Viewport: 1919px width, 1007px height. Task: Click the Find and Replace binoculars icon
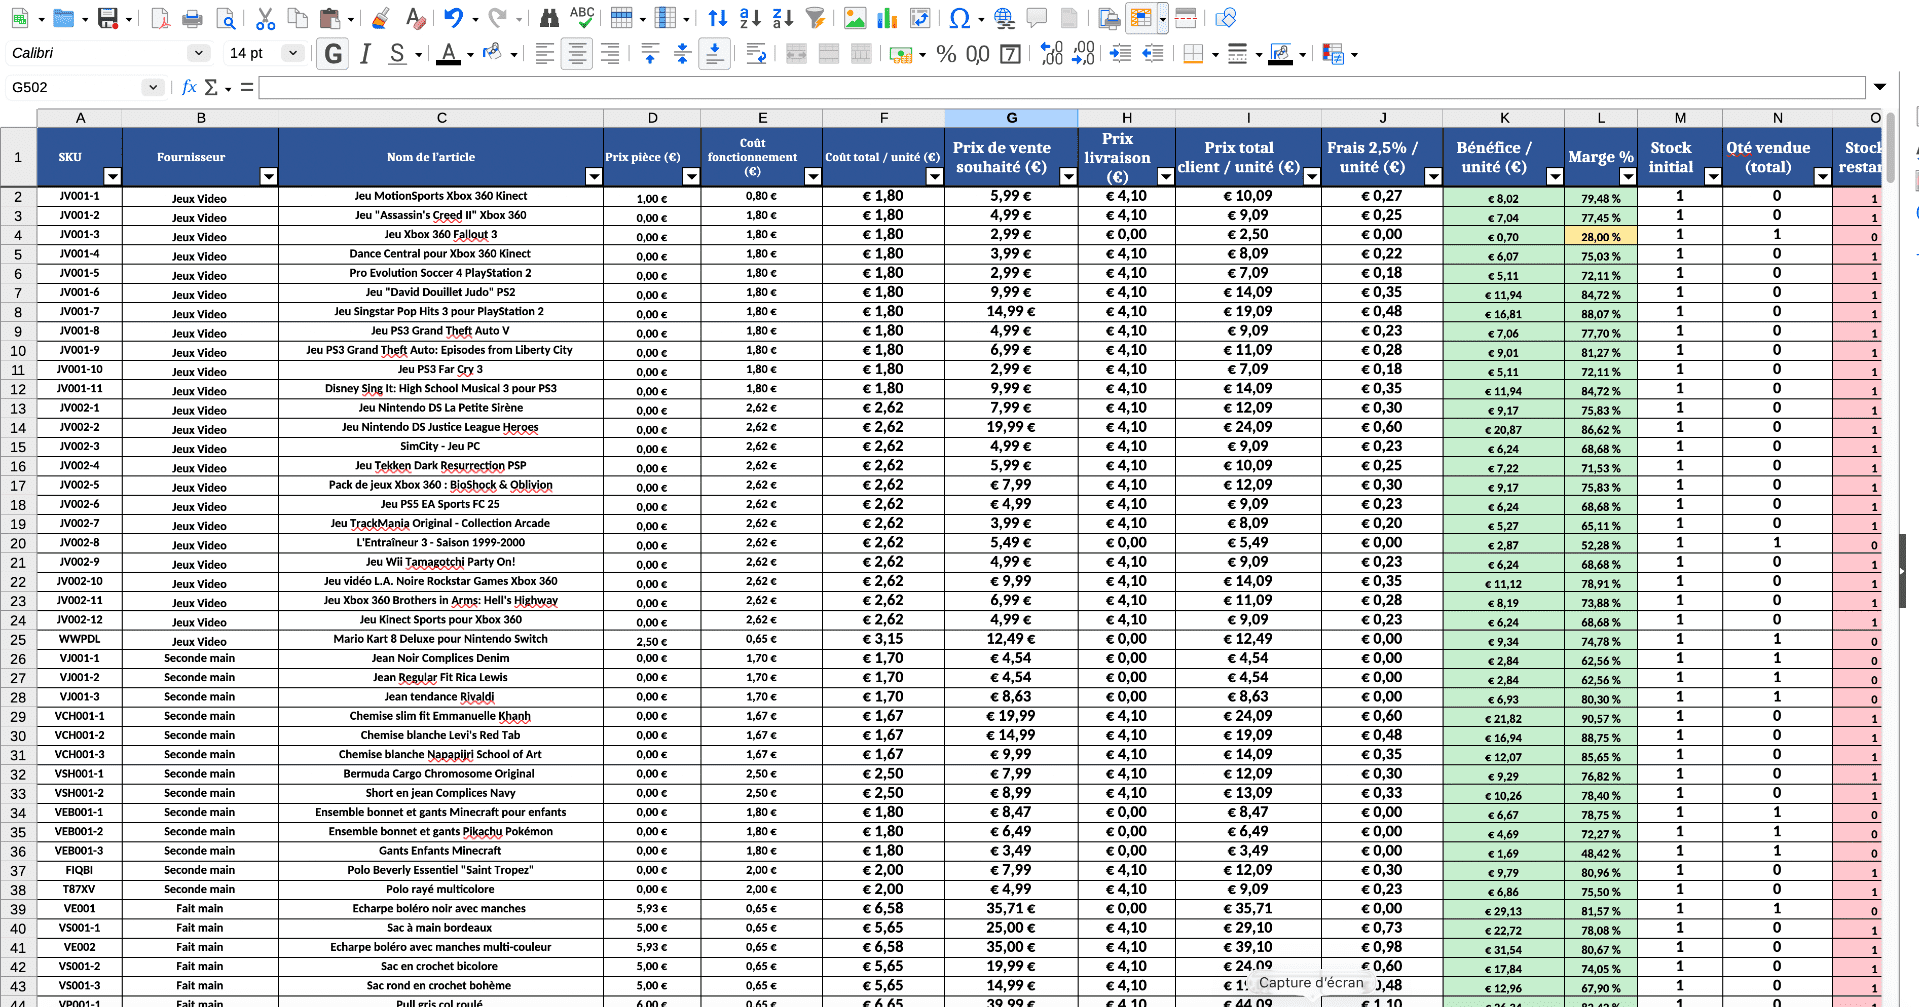(x=549, y=18)
